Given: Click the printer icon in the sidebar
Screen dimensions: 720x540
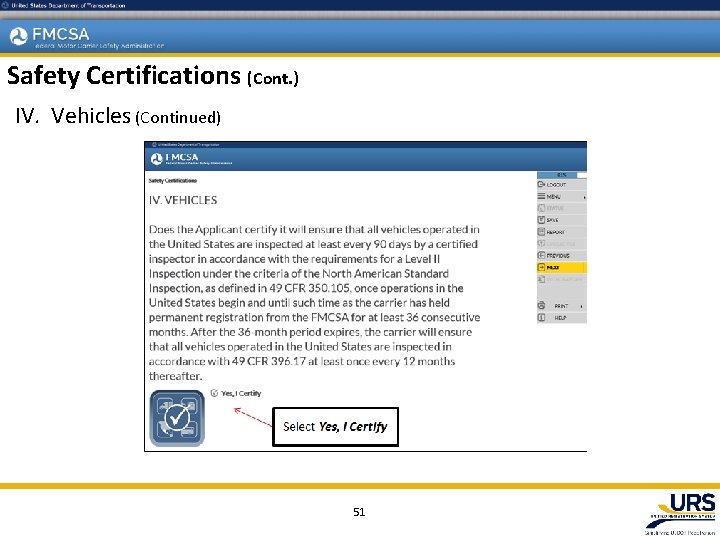Looking at the screenshot, I should click(541, 305).
